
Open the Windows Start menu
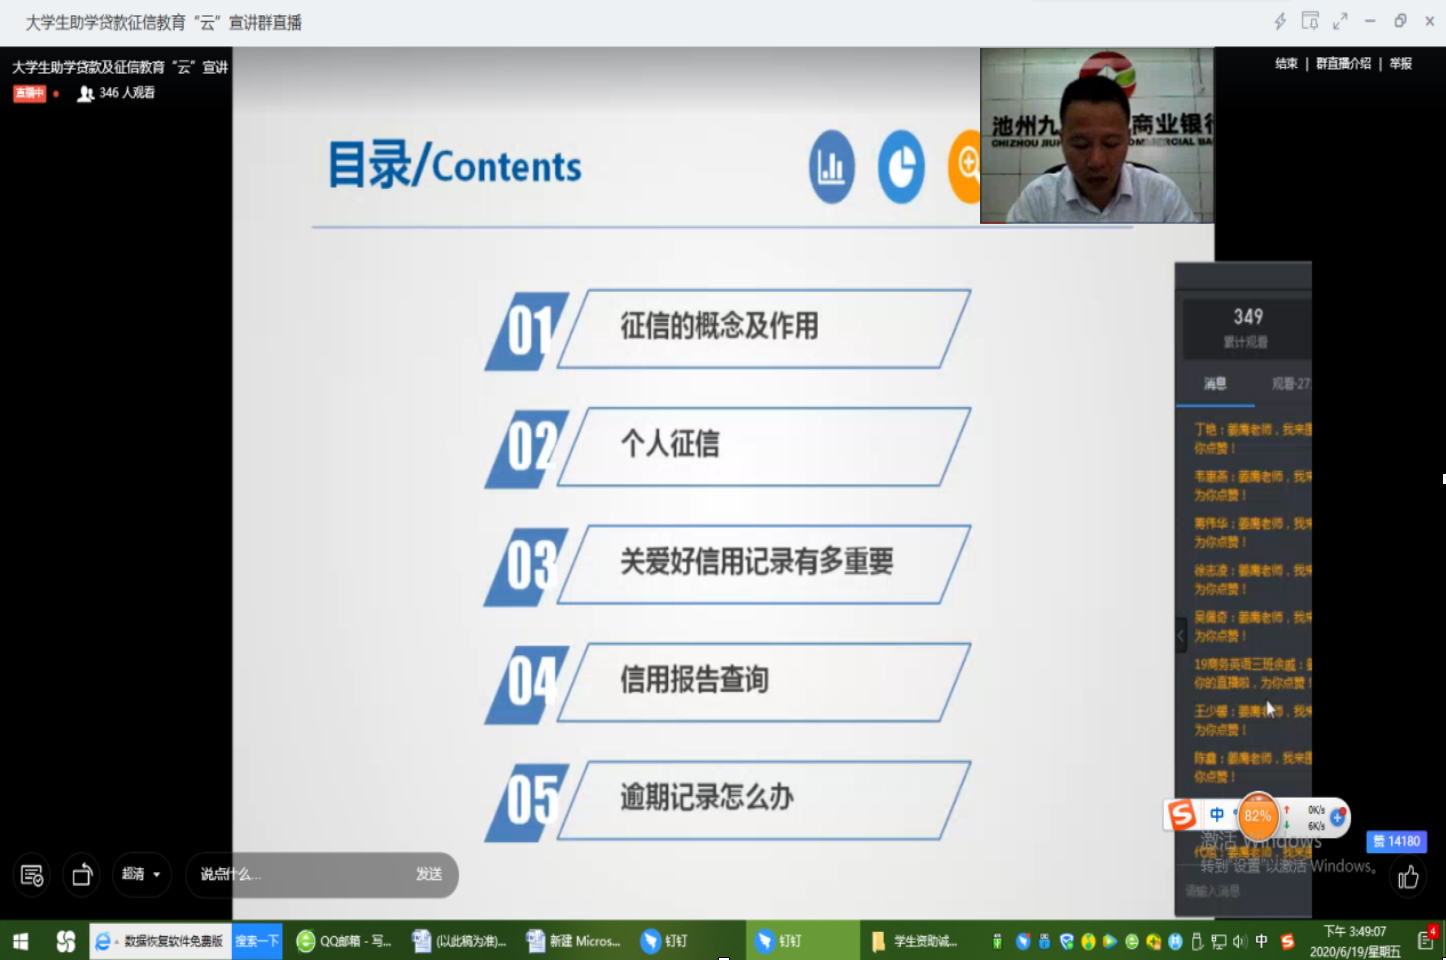(x=20, y=941)
